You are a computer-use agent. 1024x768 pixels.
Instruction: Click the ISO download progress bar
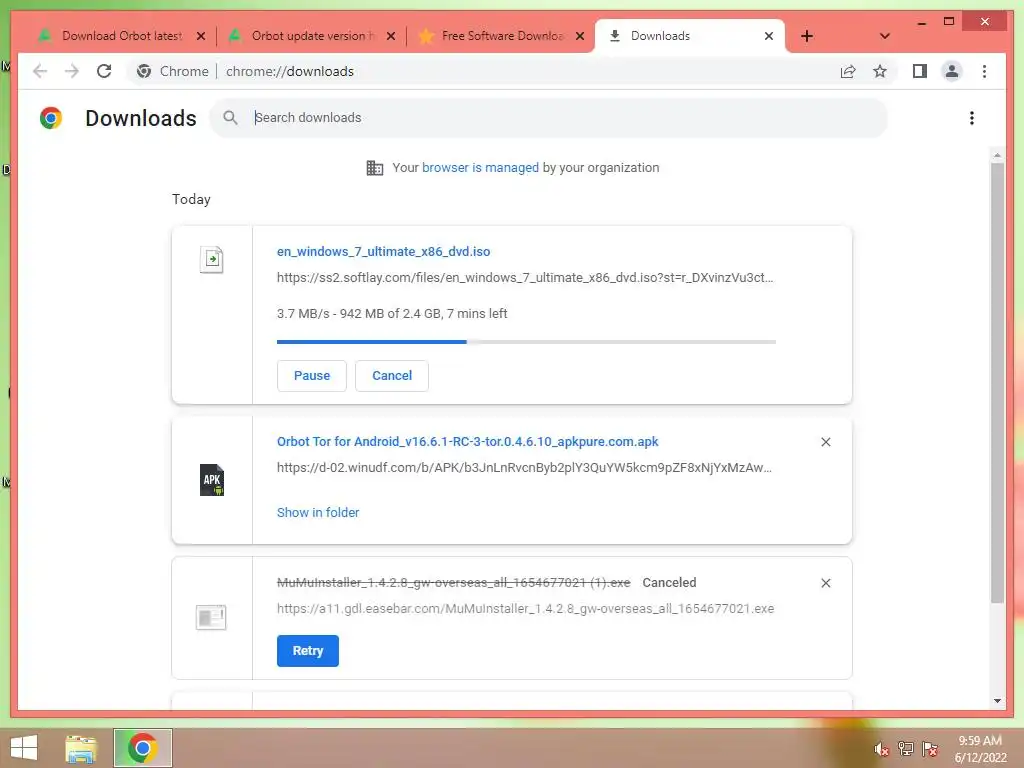click(526, 342)
